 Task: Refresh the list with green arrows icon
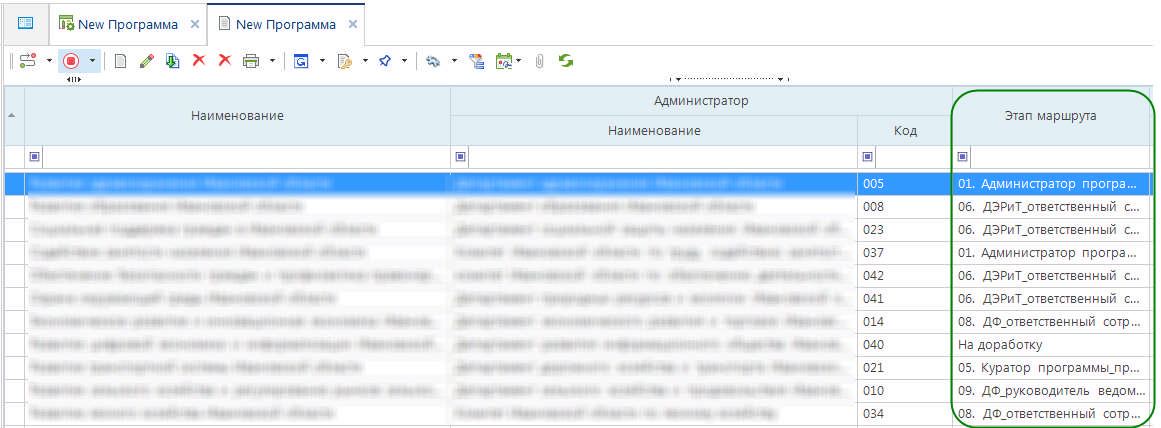pos(566,61)
